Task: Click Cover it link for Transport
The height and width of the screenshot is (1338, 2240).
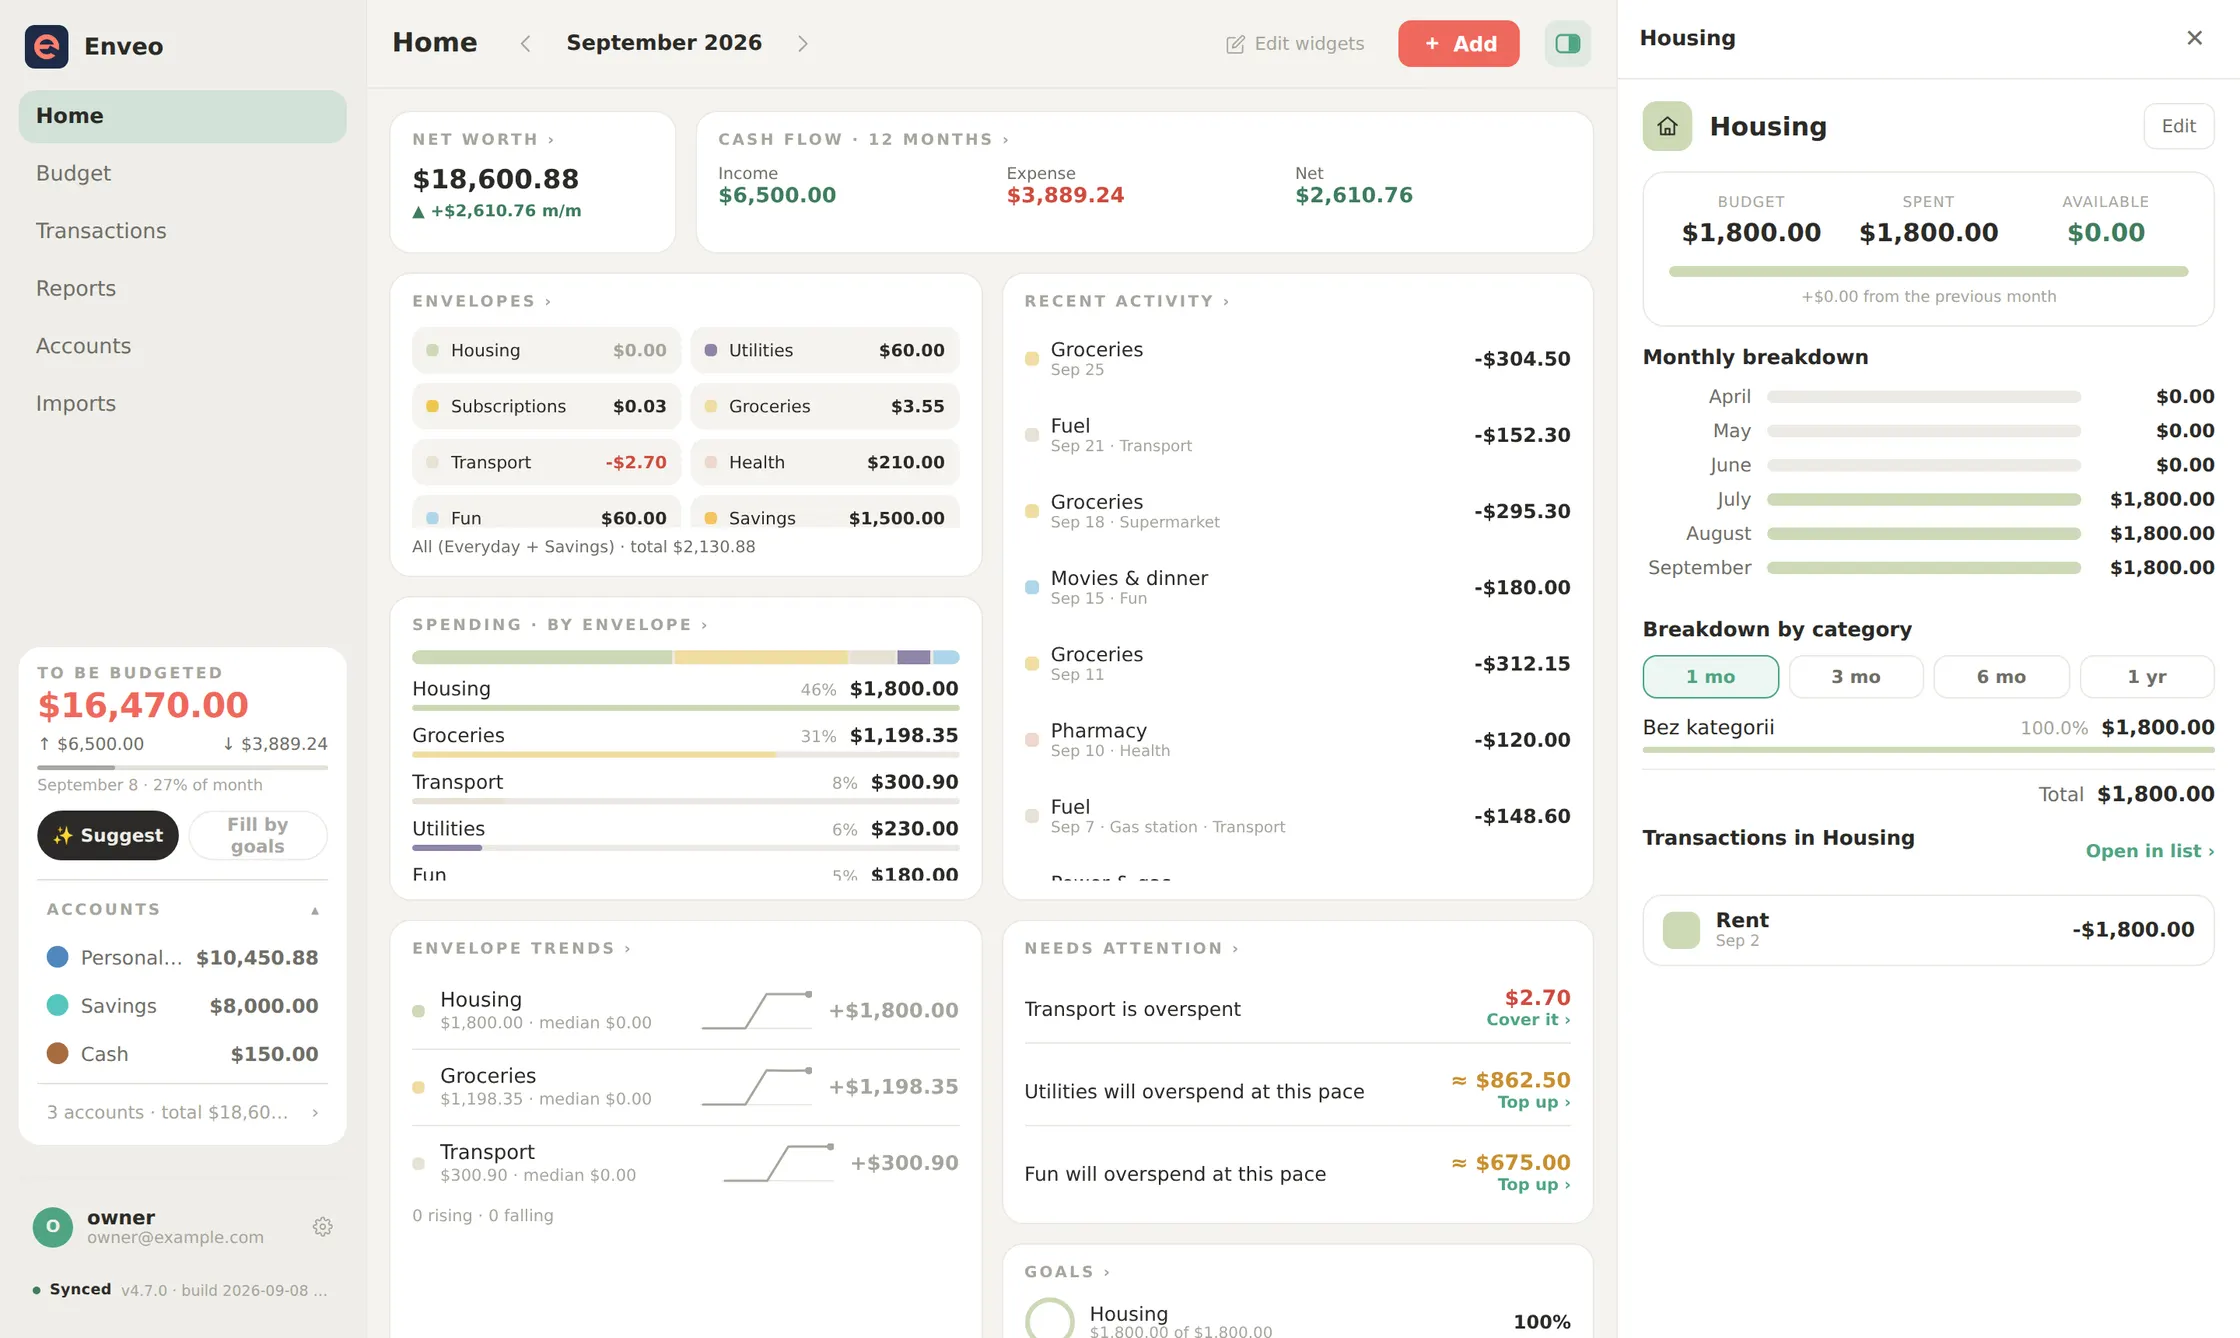Action: (1528, 1020)
